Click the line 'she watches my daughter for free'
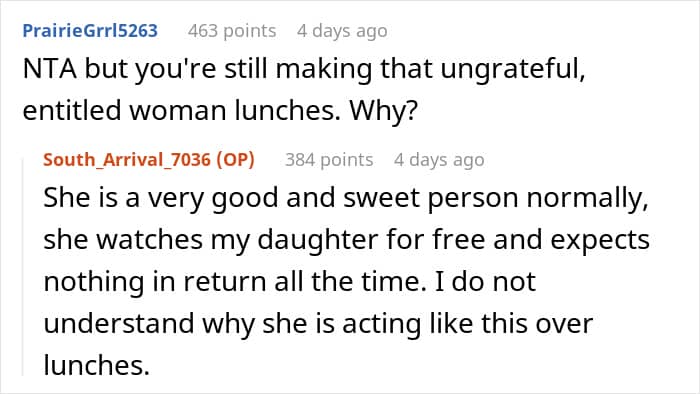This screenshot has height=394, width=700. 346,240
